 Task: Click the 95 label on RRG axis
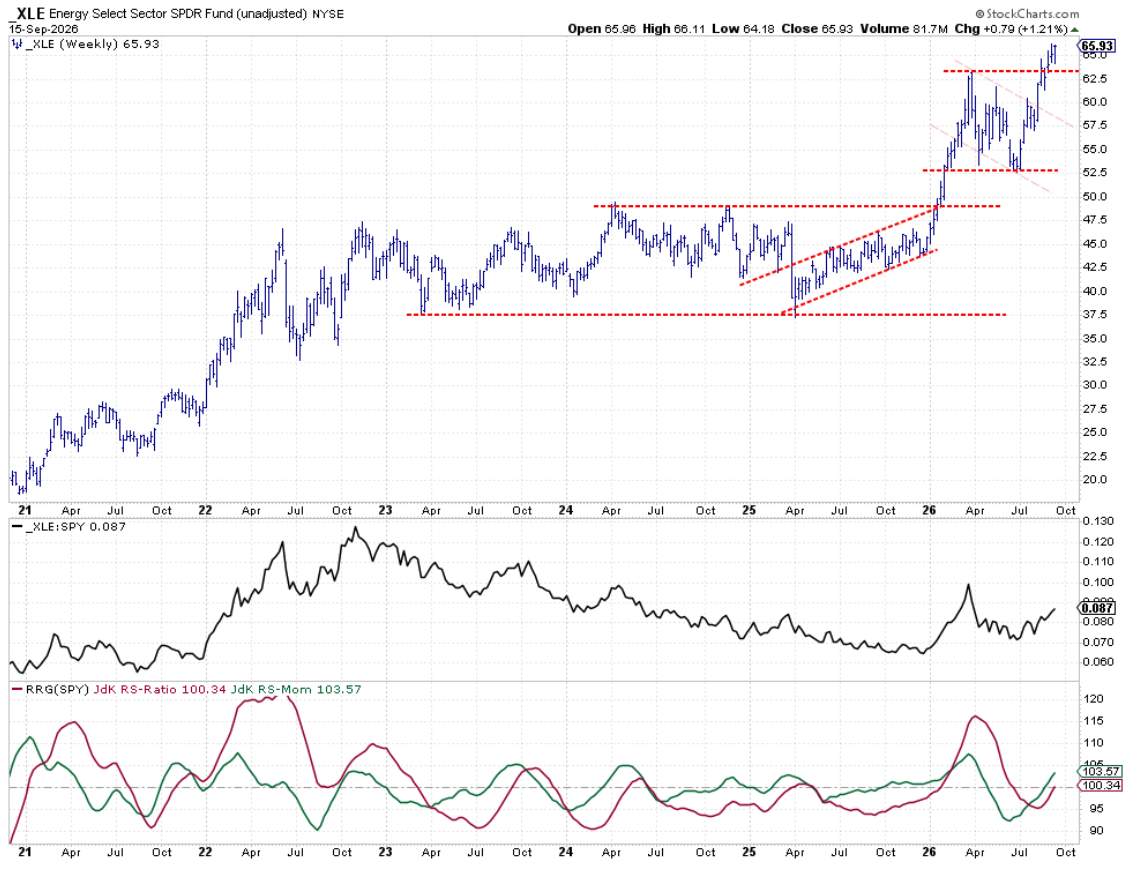1096,809
